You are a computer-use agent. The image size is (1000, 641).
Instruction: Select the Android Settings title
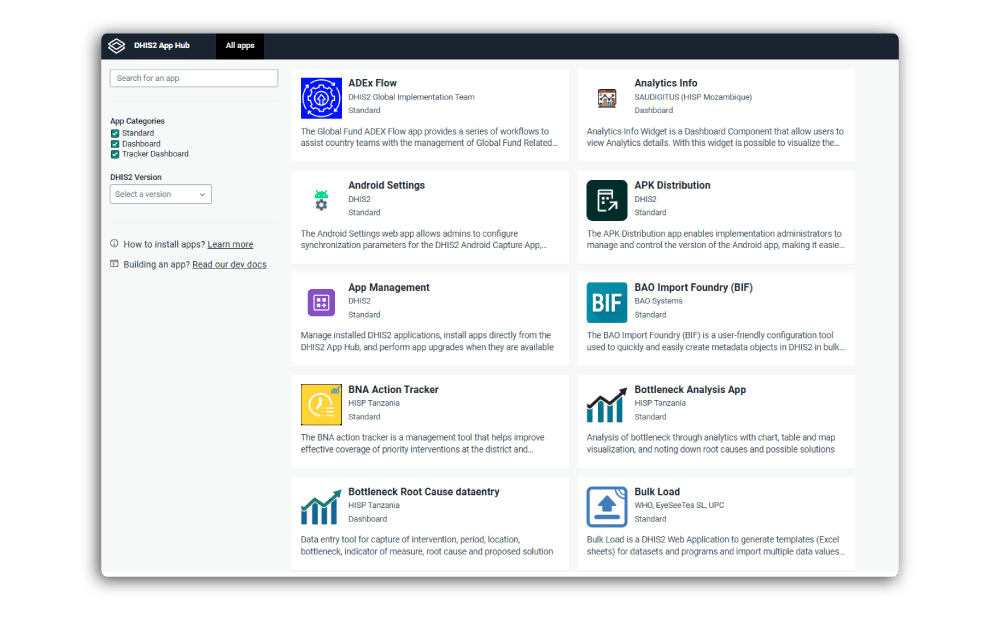(x=386, y=185)
